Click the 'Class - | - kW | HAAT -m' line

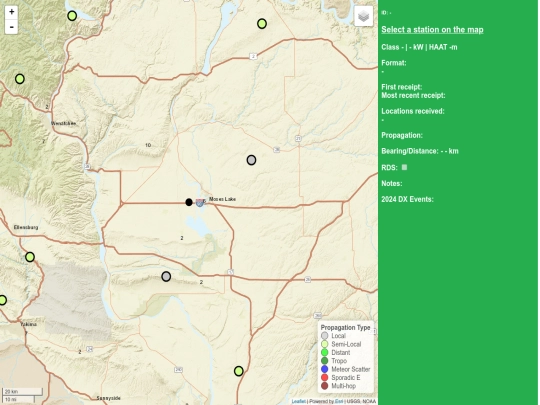(419, 47)
